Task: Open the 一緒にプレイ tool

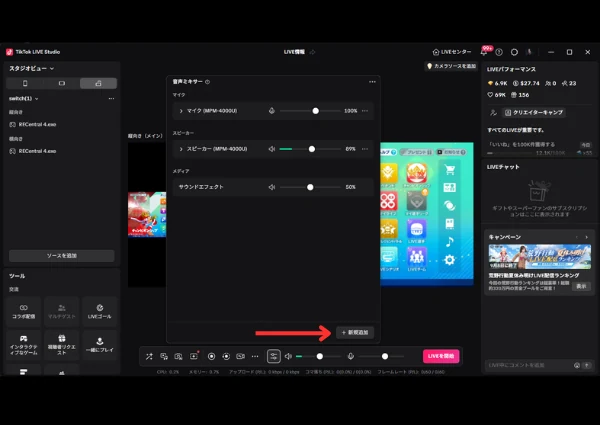Action: click(99, 345)
